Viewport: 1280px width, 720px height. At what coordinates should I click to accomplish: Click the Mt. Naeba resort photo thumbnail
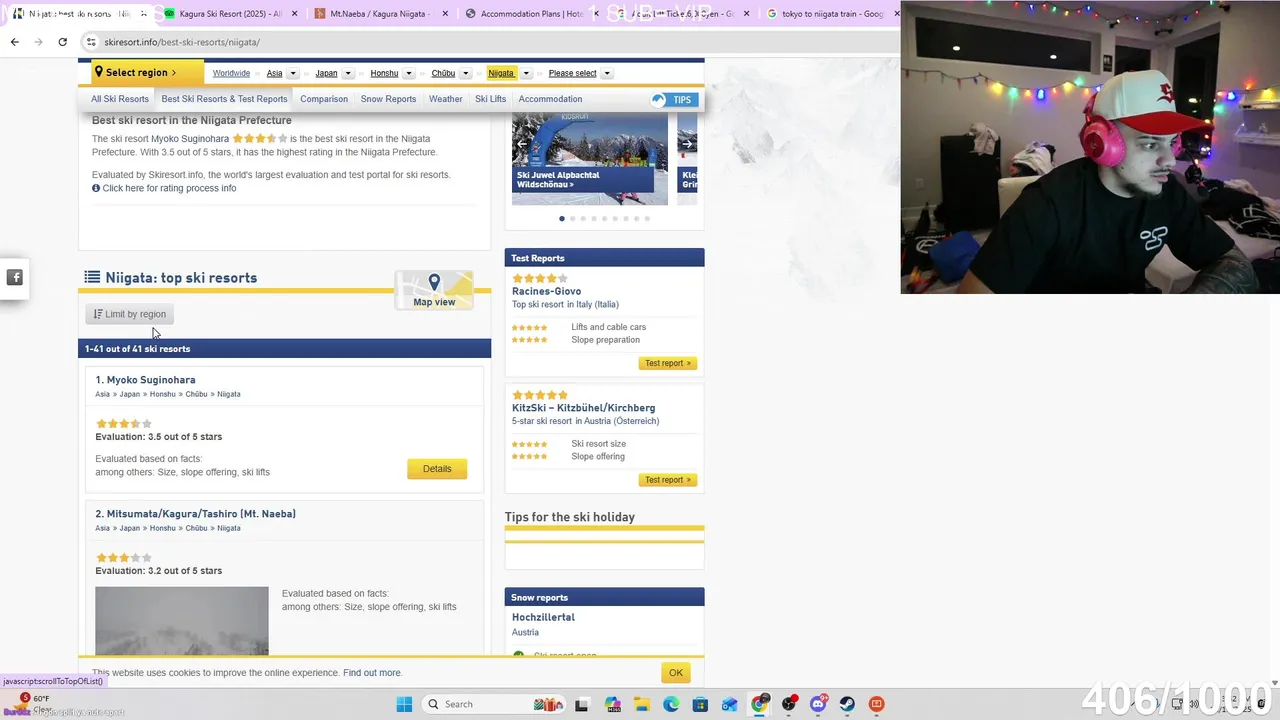coord(182,621)
